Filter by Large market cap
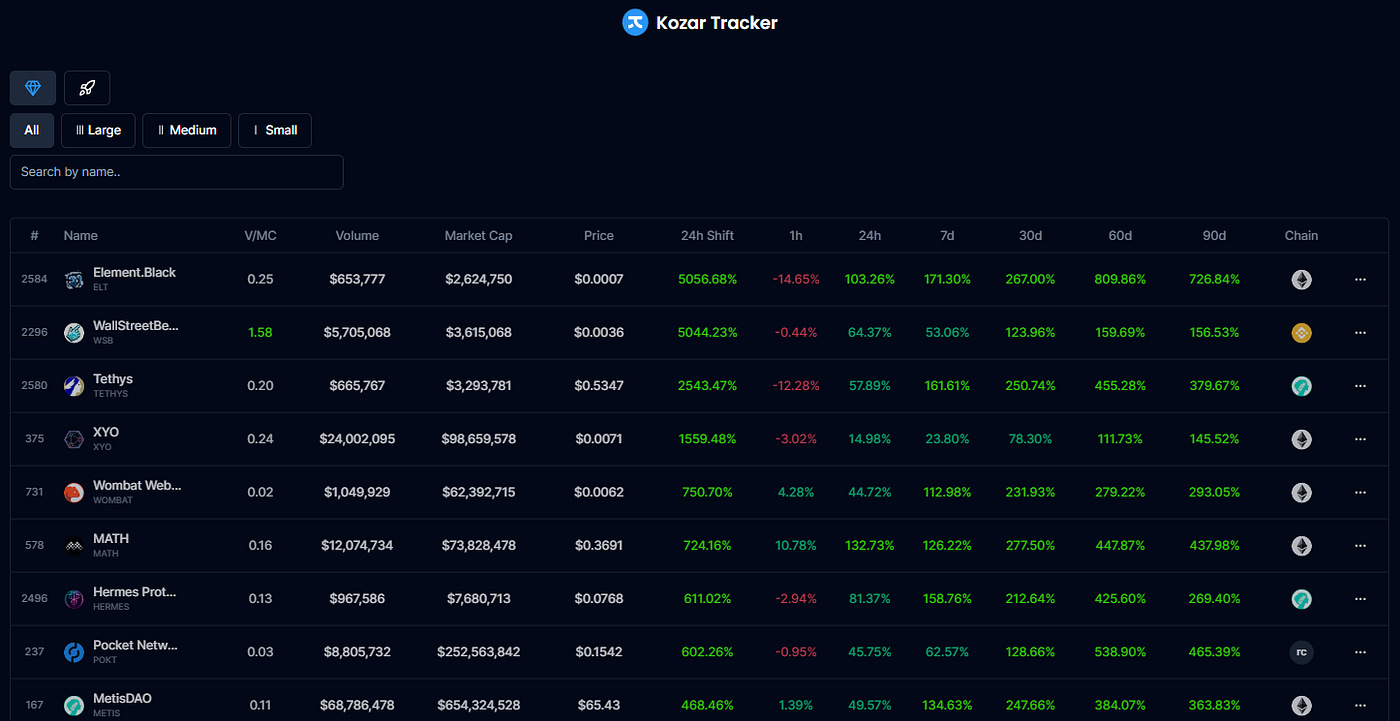Viewport: 1400px width, 721px height. (98, 130)
